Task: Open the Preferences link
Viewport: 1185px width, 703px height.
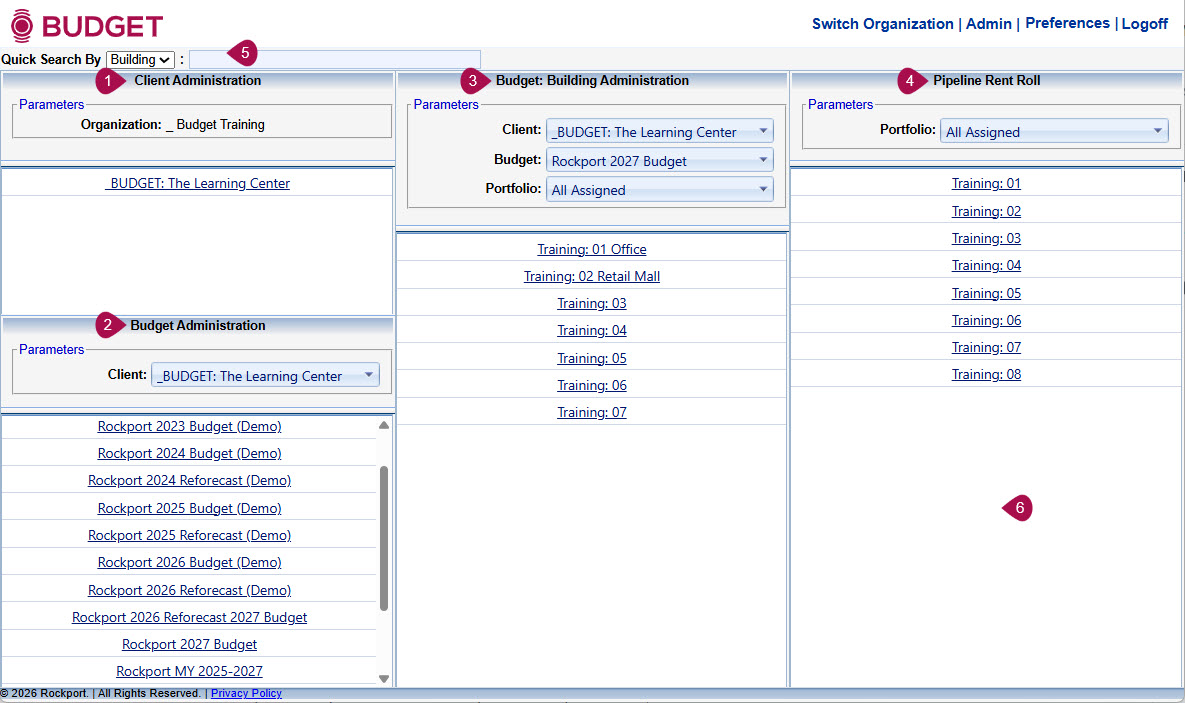Action: pyautogui.click(x=1067, y=23)
